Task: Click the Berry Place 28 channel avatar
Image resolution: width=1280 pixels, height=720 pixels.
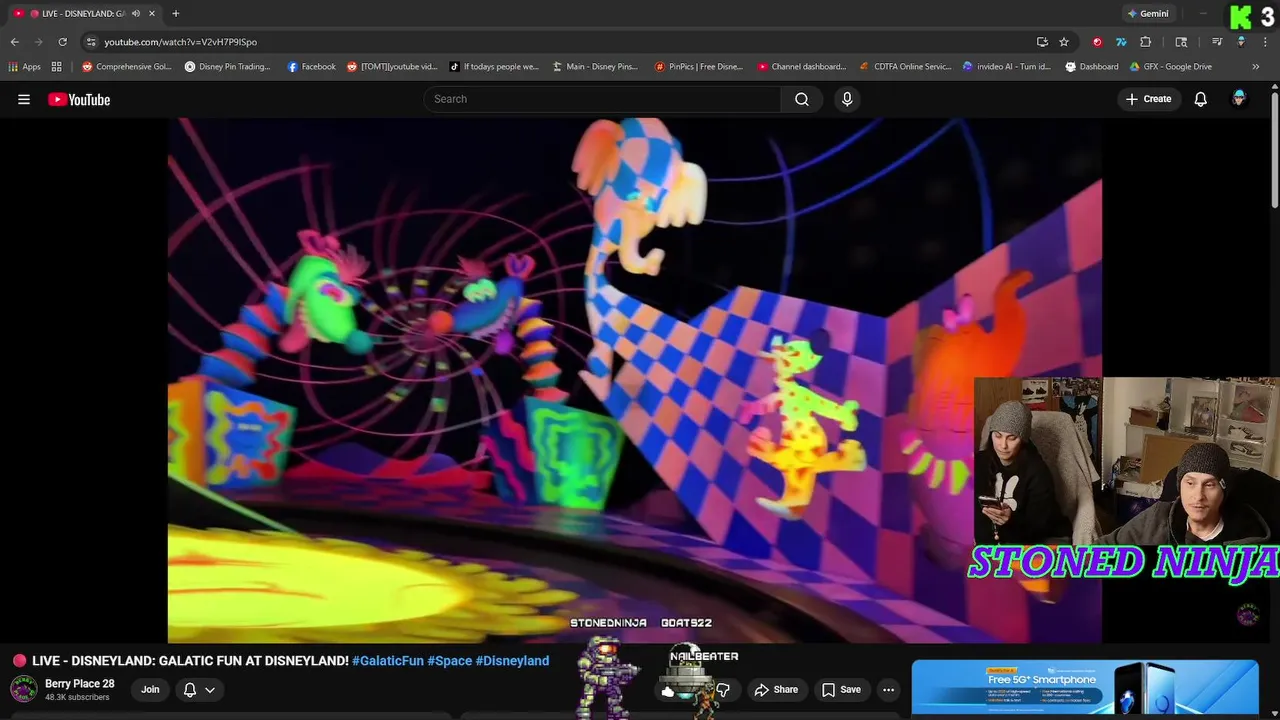Action: [24, 689]
